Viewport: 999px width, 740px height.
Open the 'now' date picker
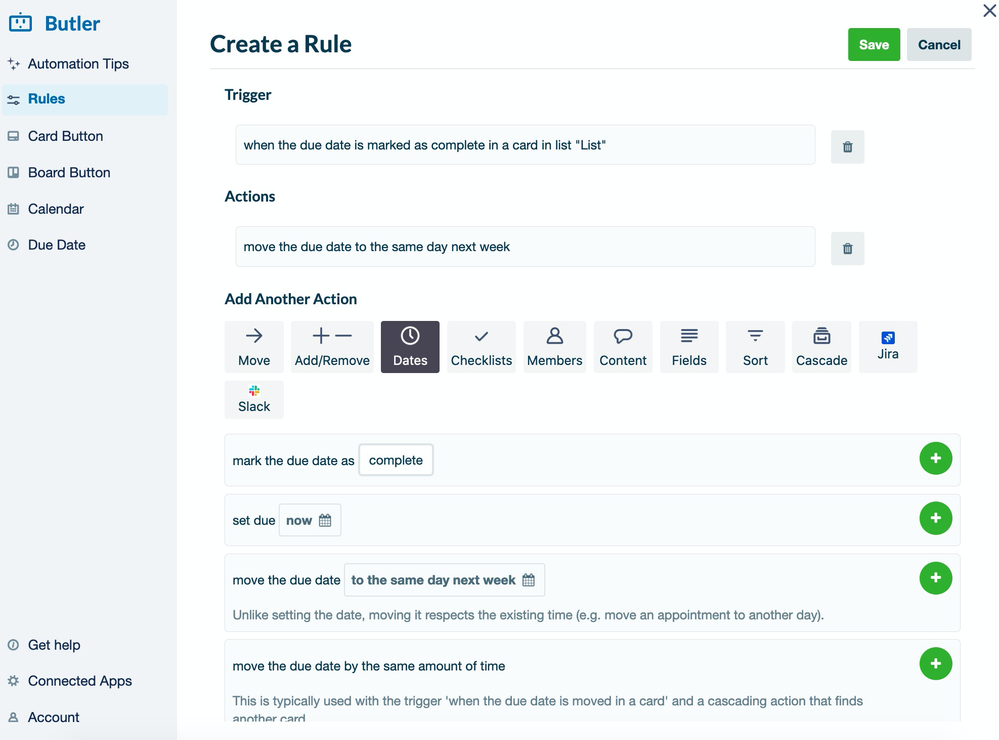click(x=309, y=520)
